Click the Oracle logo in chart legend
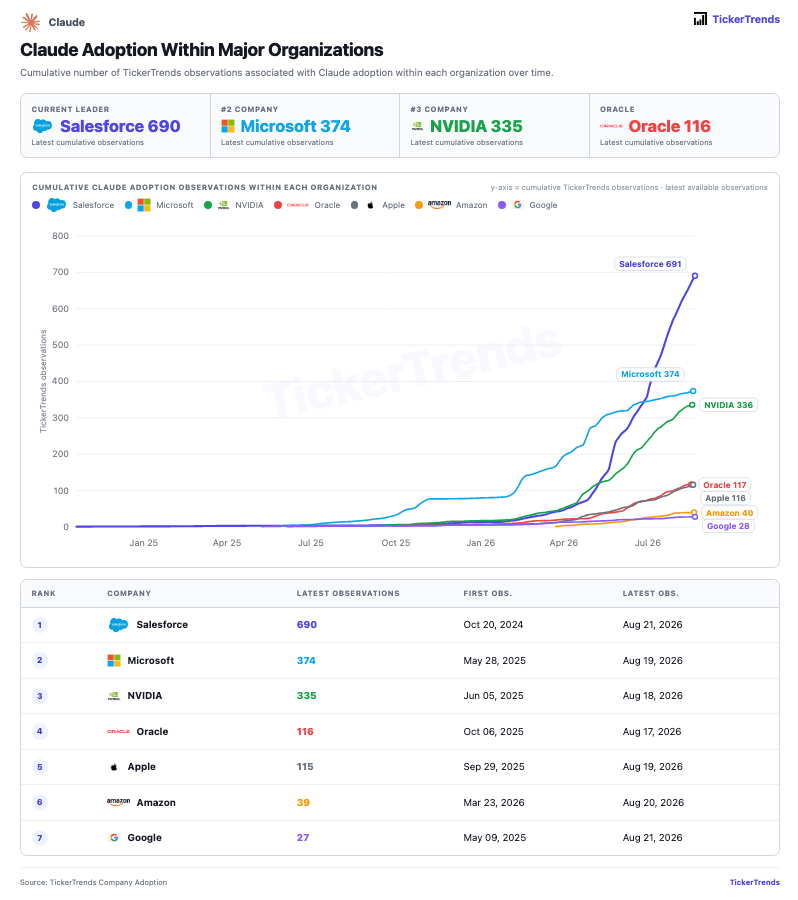This screenshot has width=798, height=900. [x=297, y=205]
